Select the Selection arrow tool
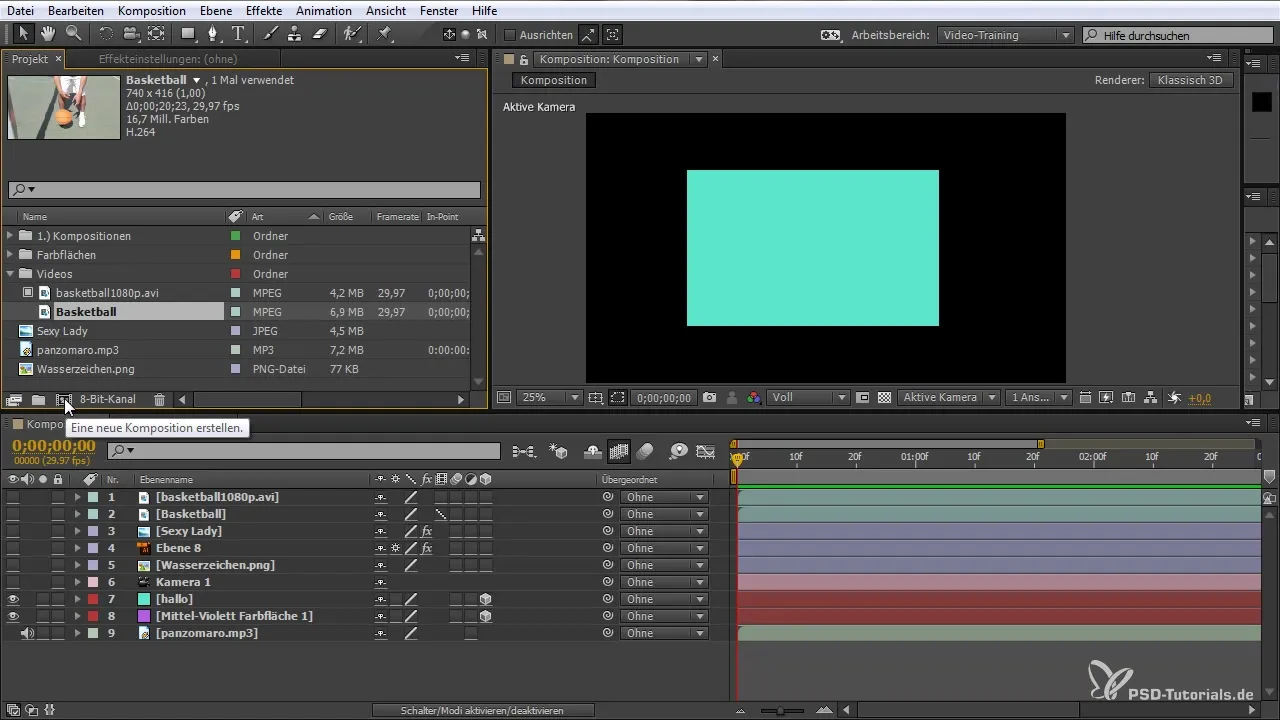Screen dimensions: 1280x720 coord(24,34)
